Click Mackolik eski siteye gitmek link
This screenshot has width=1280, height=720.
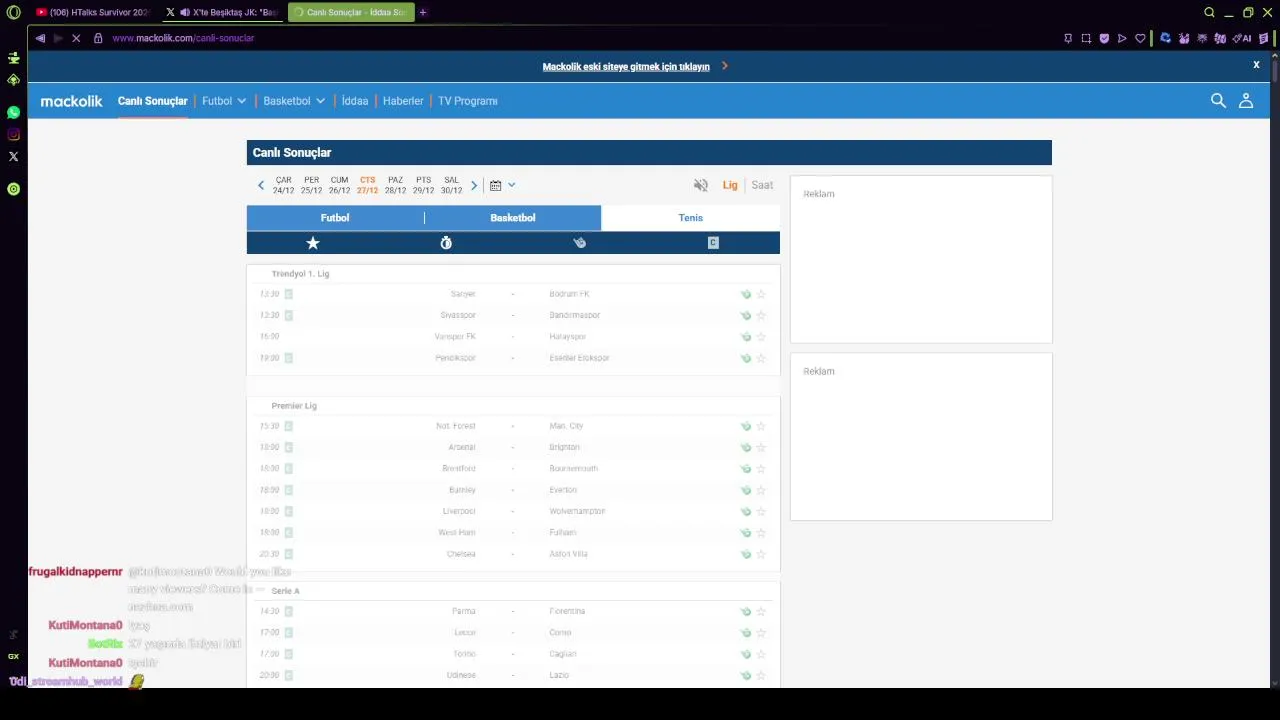(x=626, y=67)
